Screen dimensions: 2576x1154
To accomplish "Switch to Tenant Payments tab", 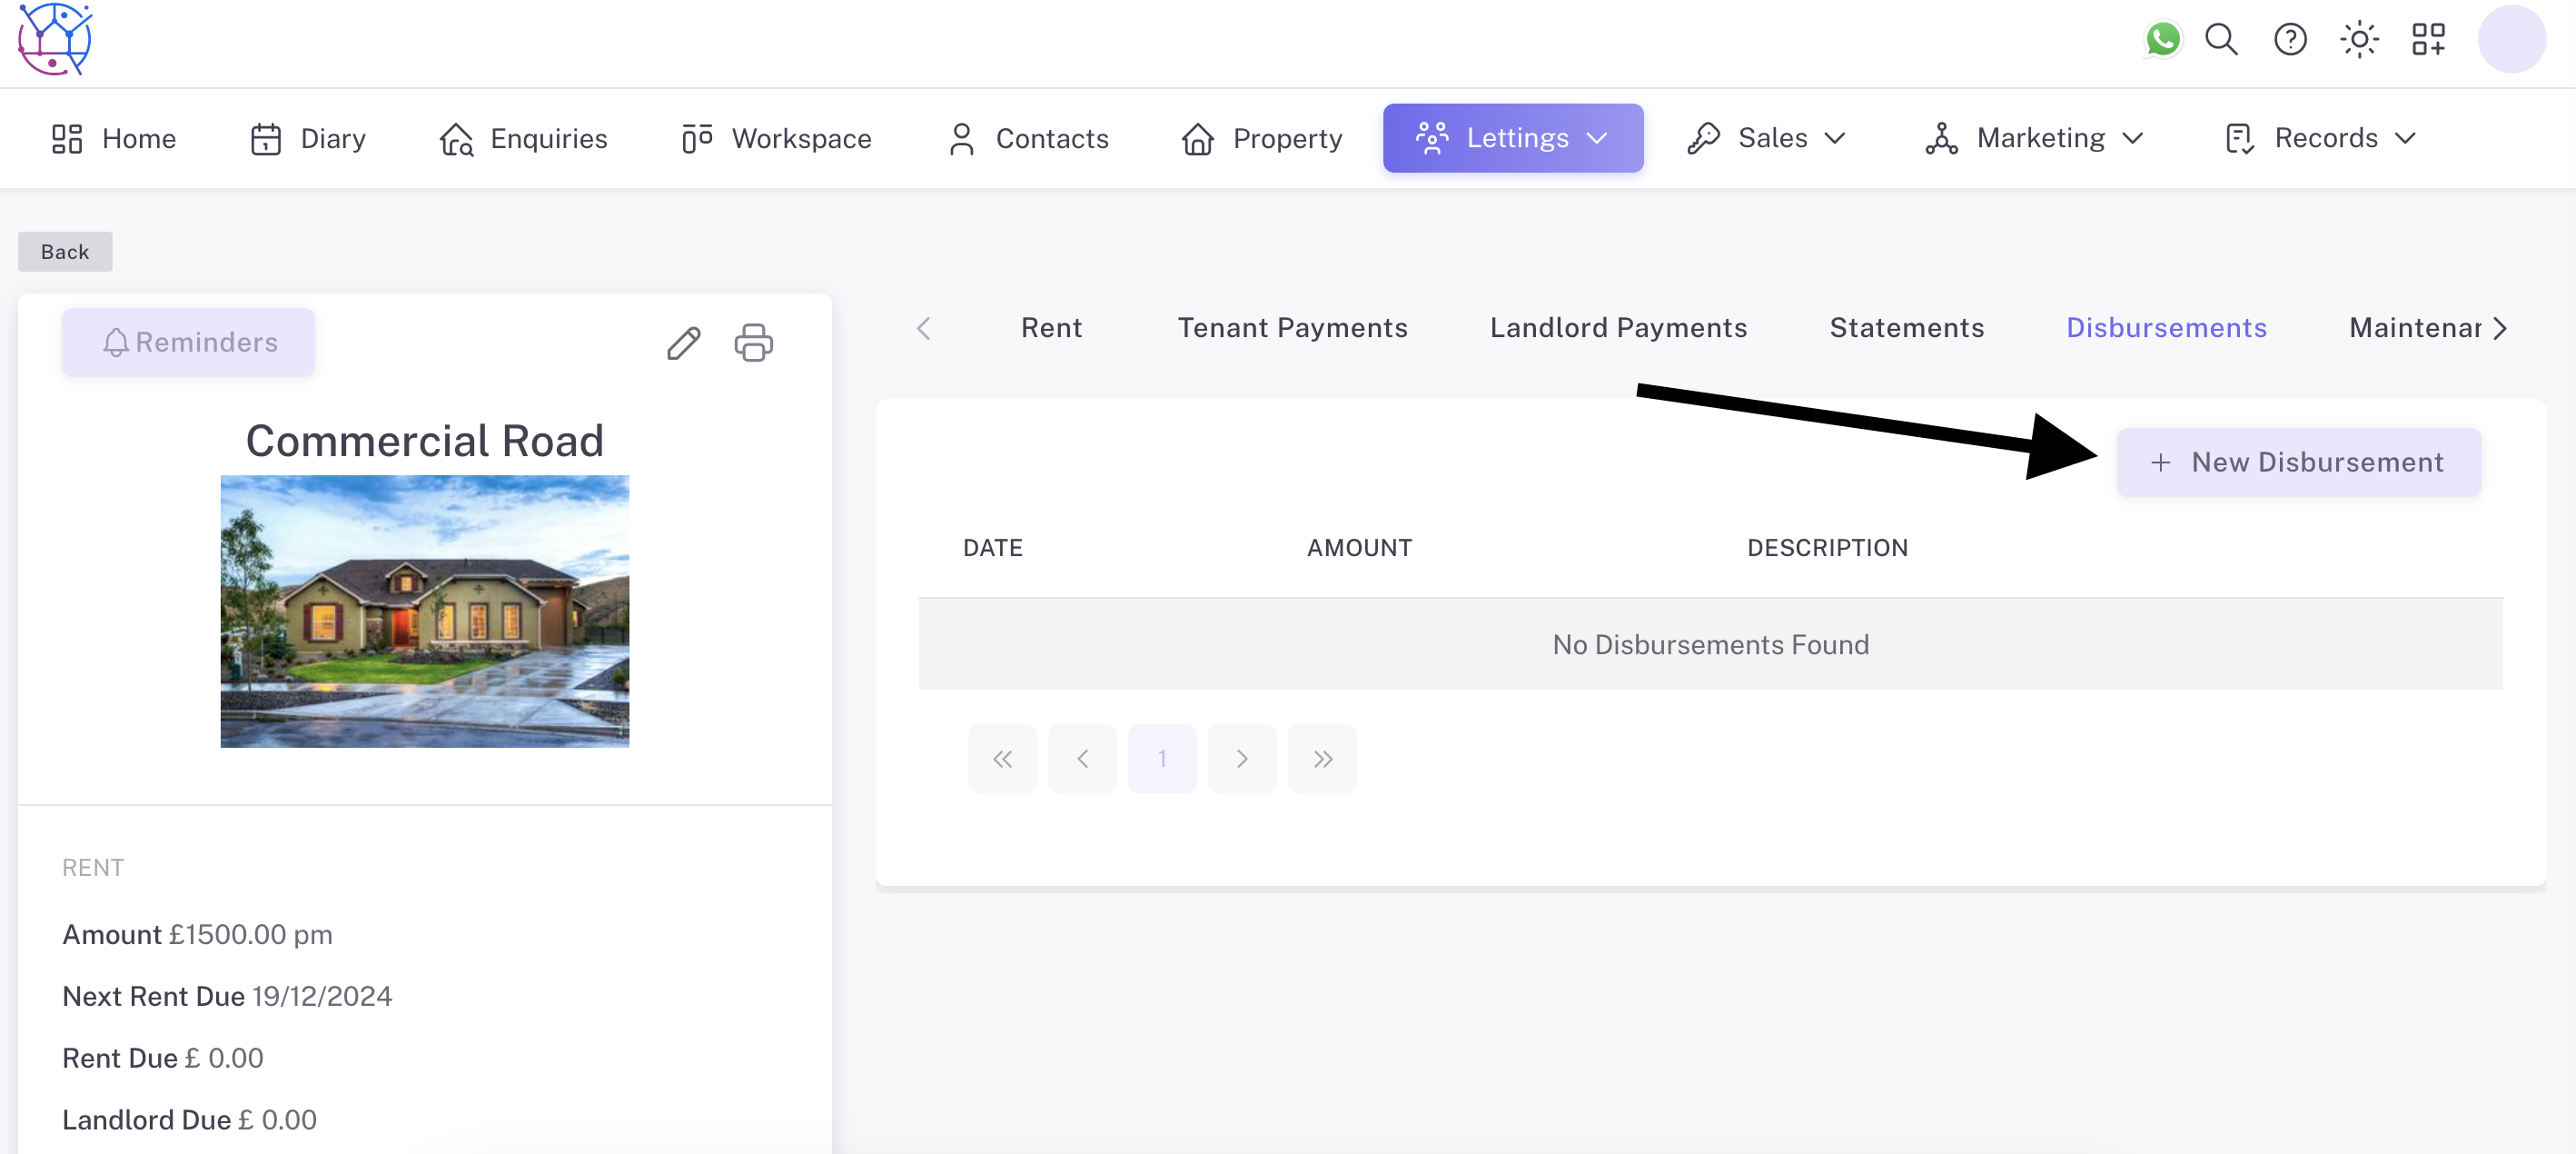I will (1292, 328).
